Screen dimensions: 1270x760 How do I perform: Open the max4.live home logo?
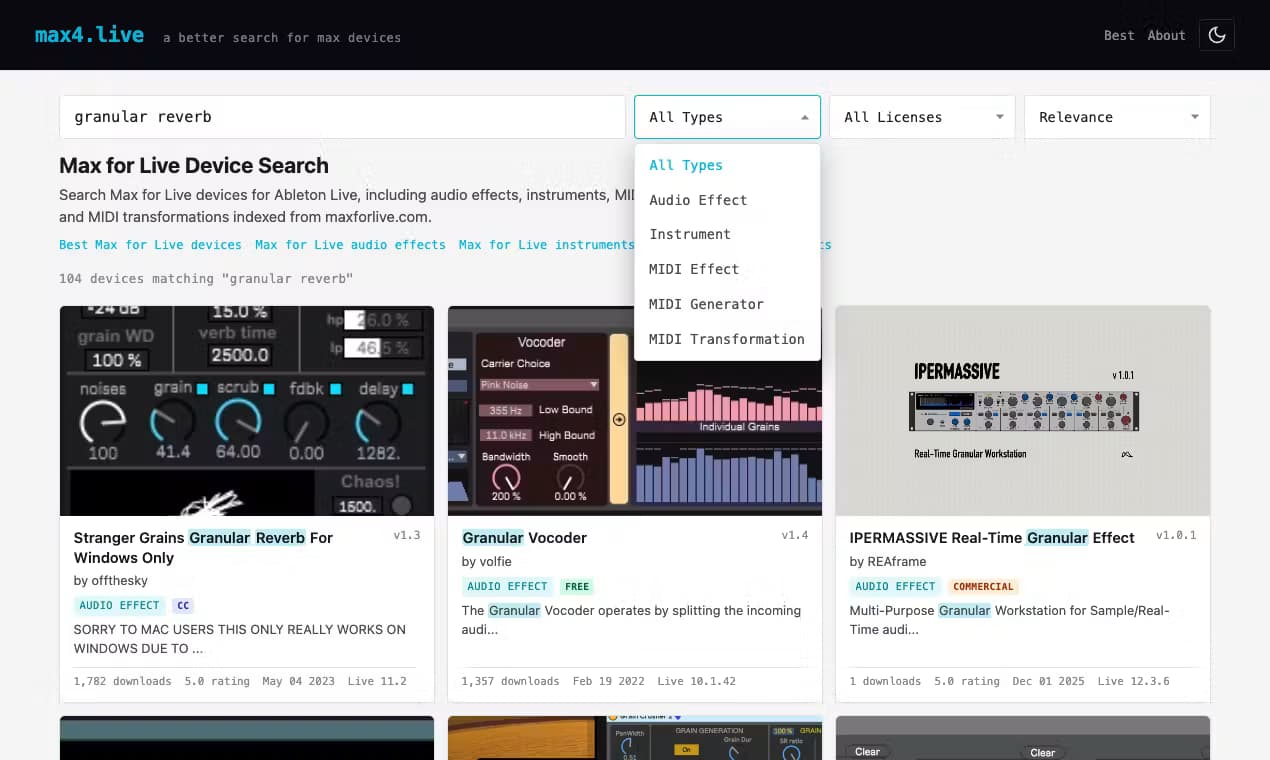coord(89,35)
